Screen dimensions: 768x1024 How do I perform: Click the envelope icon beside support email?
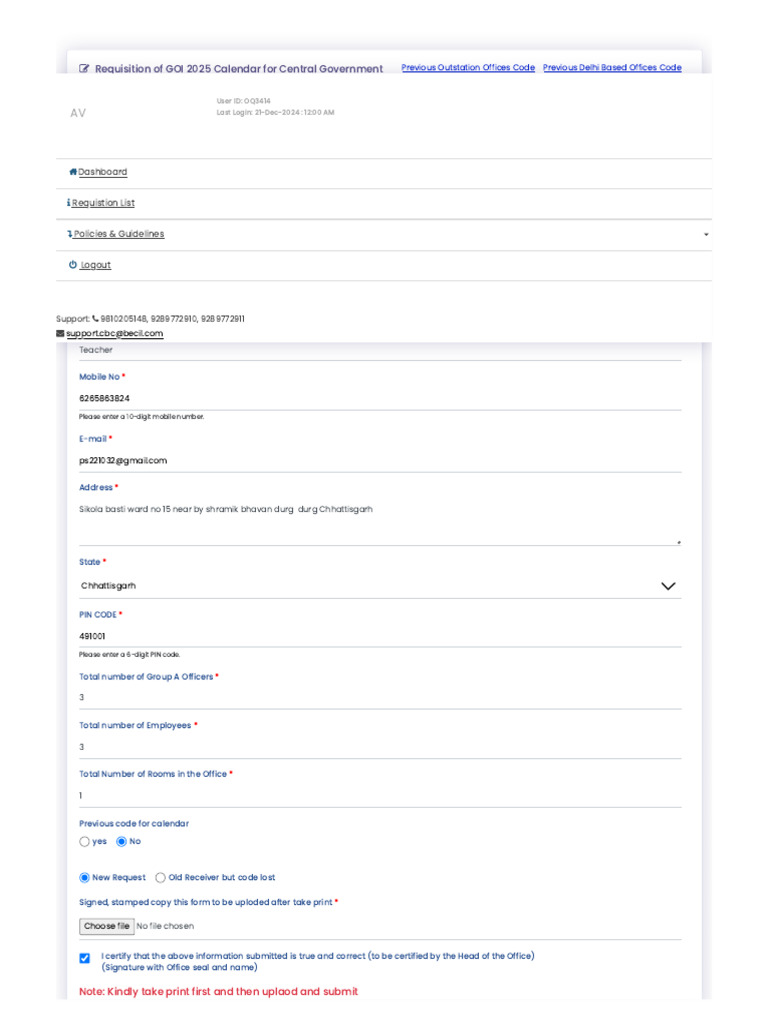pos(60,334)
